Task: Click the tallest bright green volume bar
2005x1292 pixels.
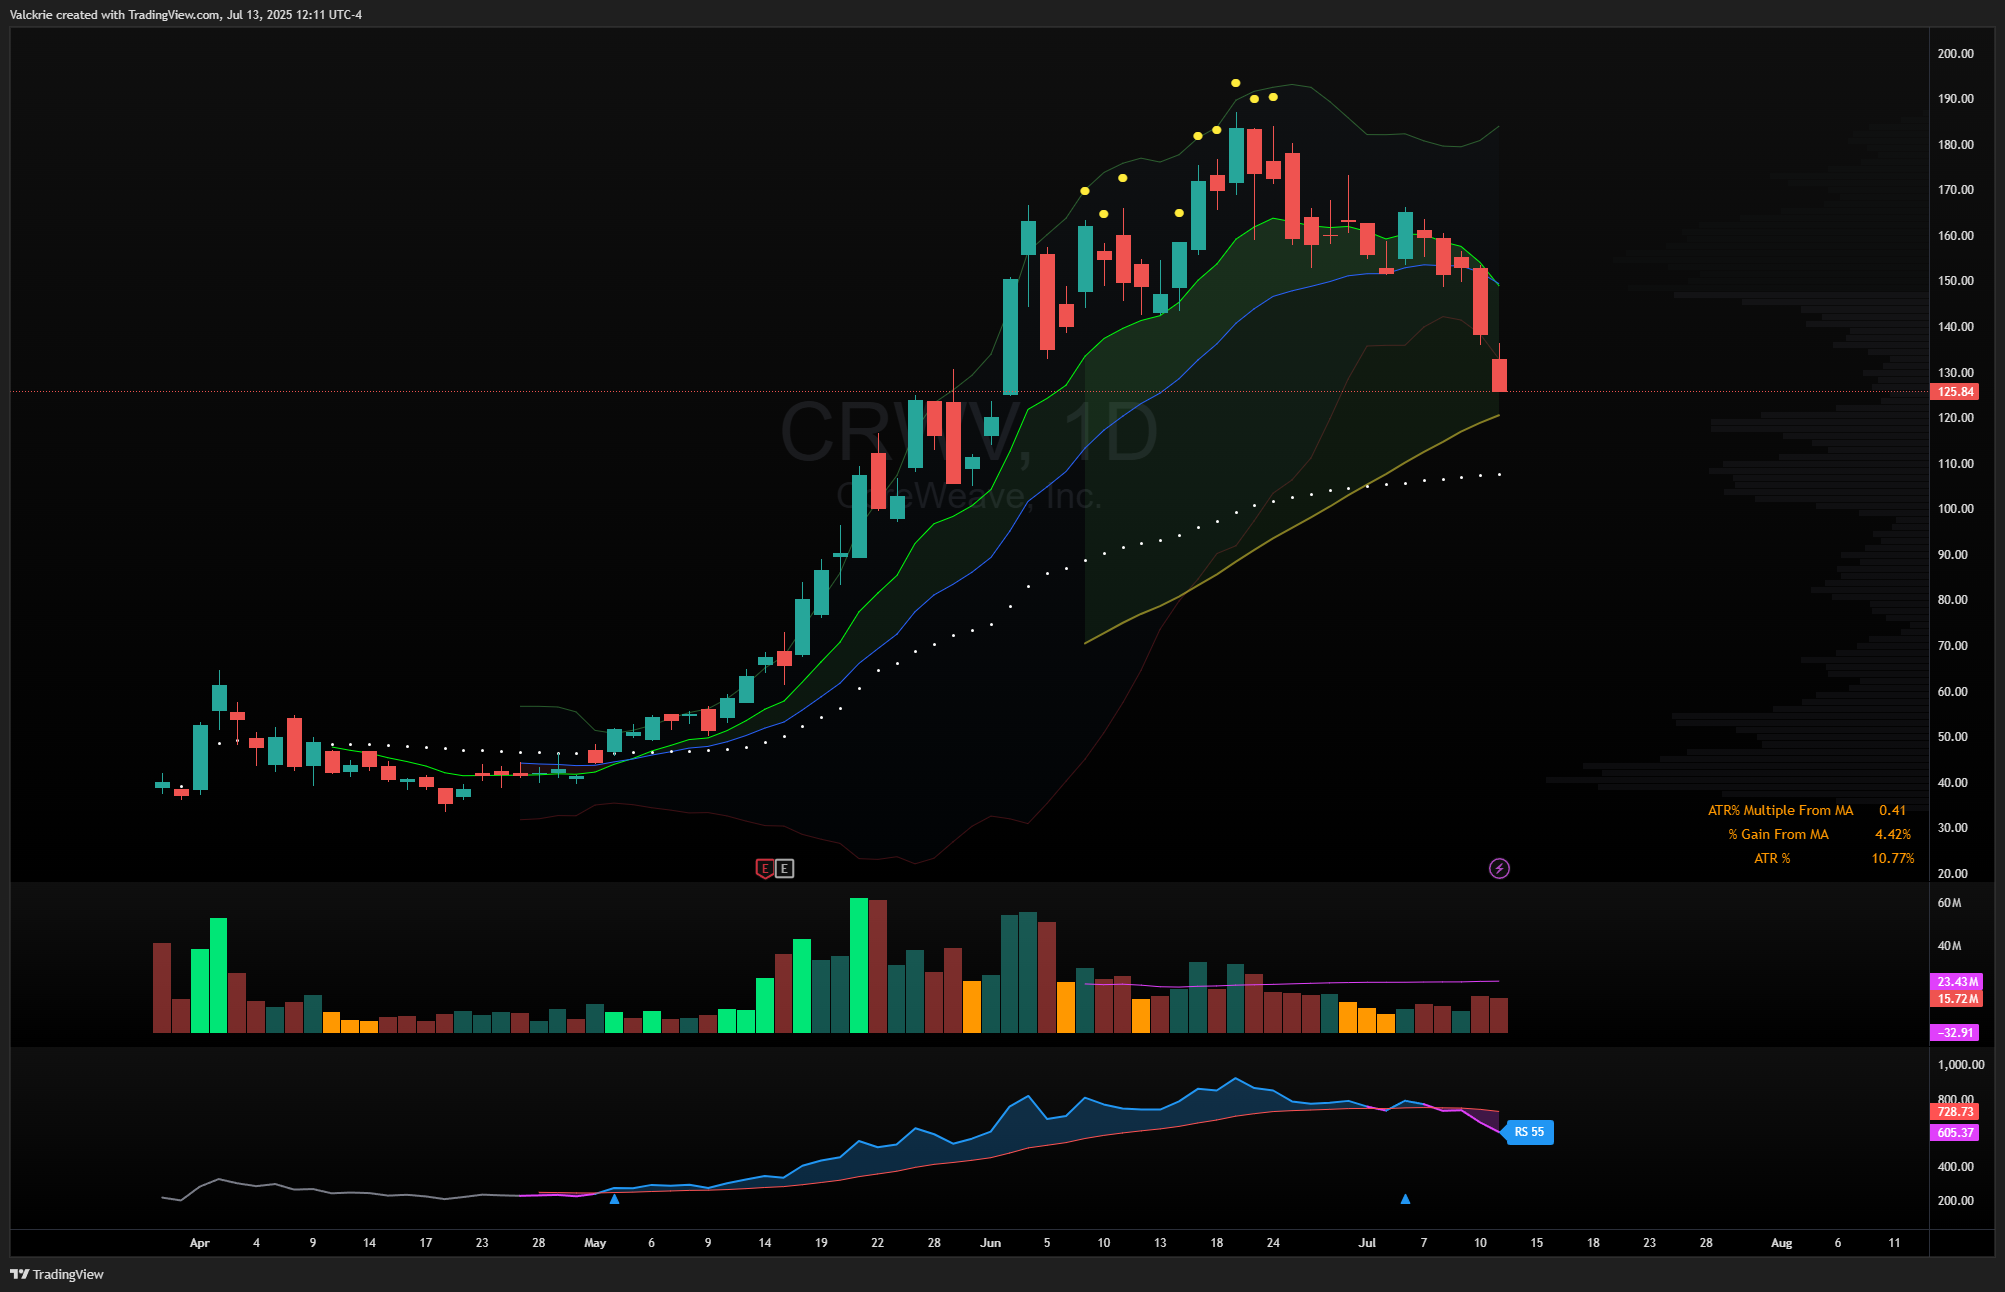Action: coord(859,965)
